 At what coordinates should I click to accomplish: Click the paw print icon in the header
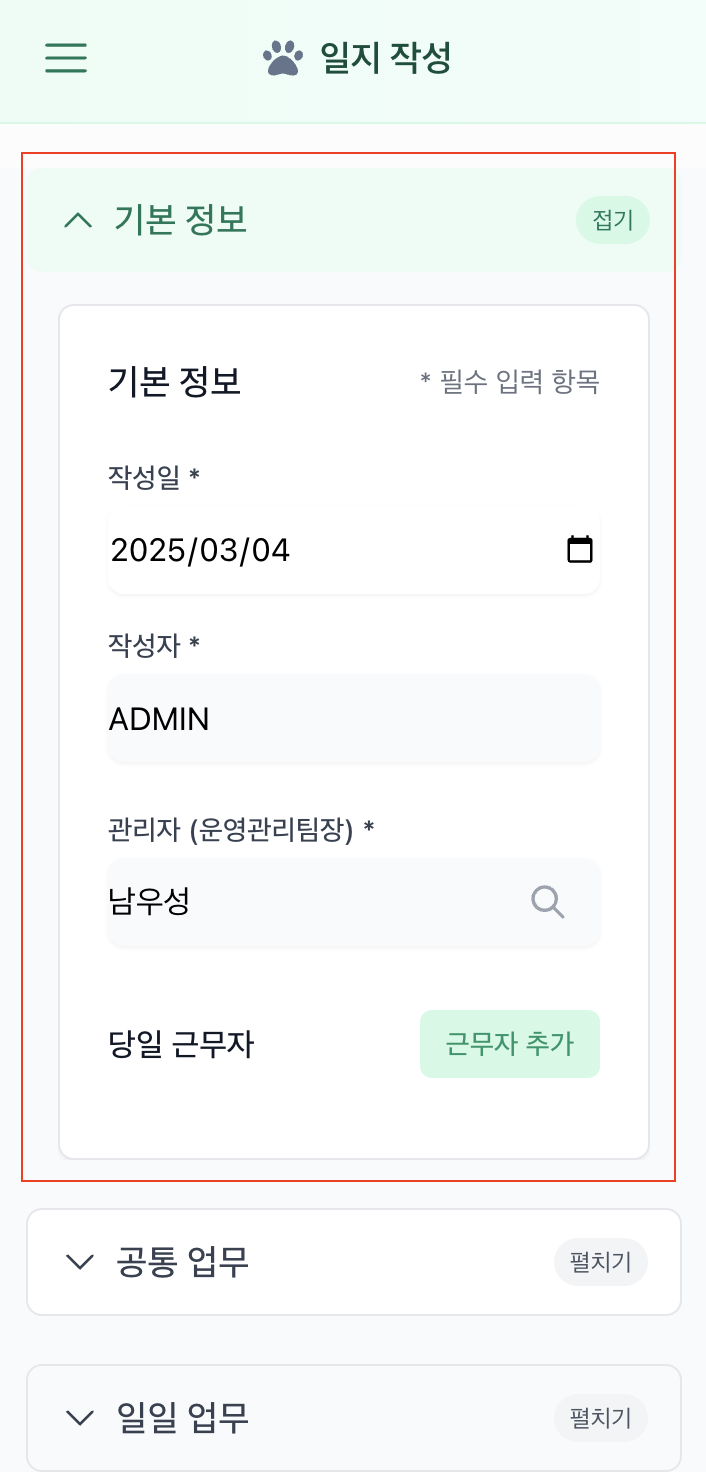[283, 57]
